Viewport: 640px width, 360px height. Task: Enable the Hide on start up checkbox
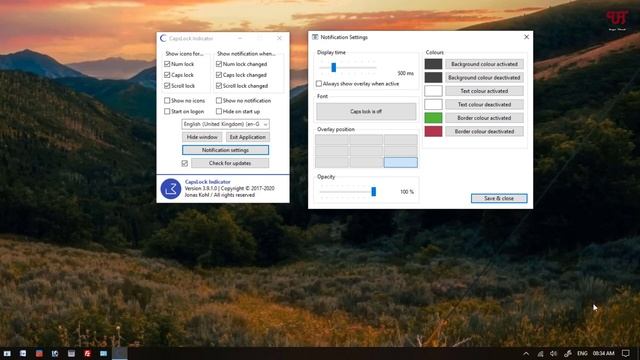coord(219,111)
